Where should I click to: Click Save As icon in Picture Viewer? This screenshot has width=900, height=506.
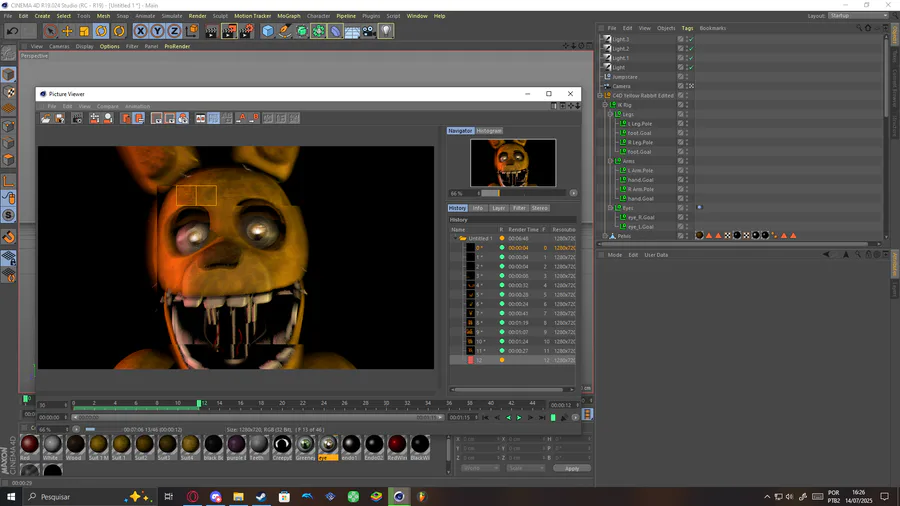pos(59,118)
